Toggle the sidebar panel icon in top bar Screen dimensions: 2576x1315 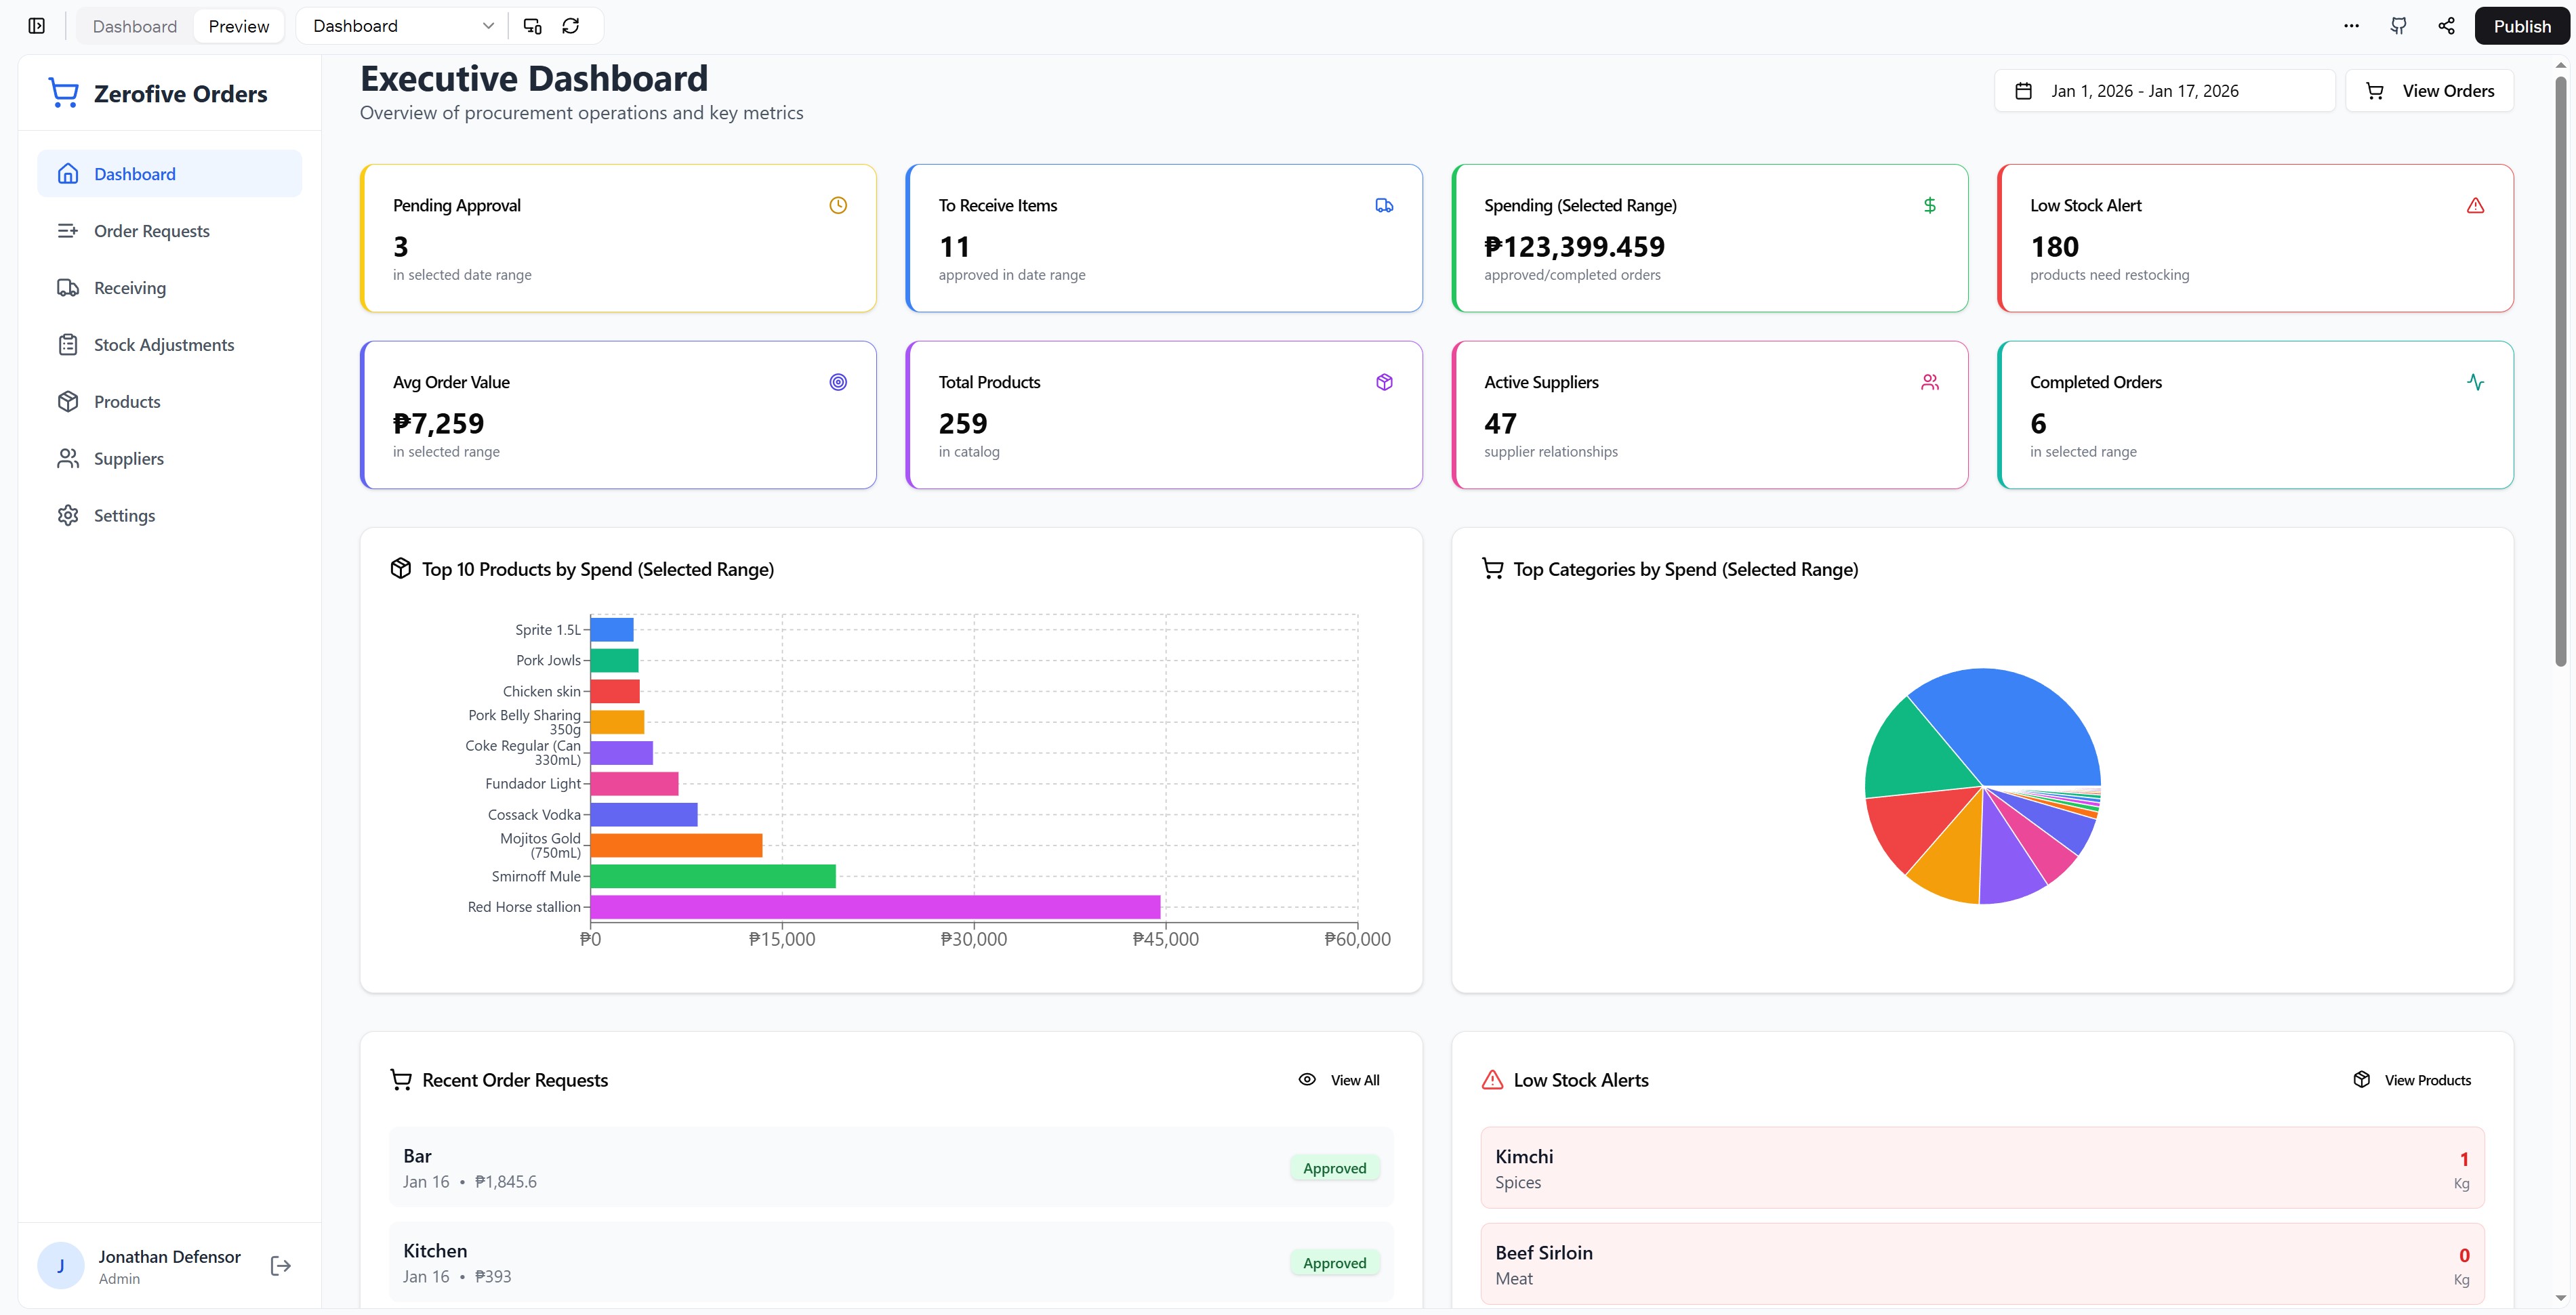pyautogui.click(x=37, y=26)
